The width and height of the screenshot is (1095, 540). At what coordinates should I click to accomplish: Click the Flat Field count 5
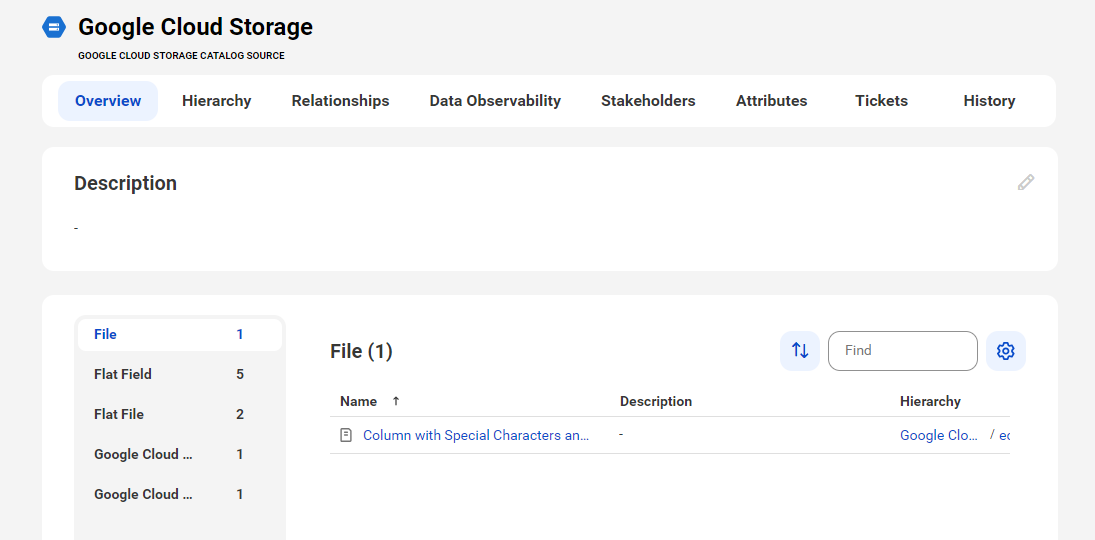click(x=240, y=374)
